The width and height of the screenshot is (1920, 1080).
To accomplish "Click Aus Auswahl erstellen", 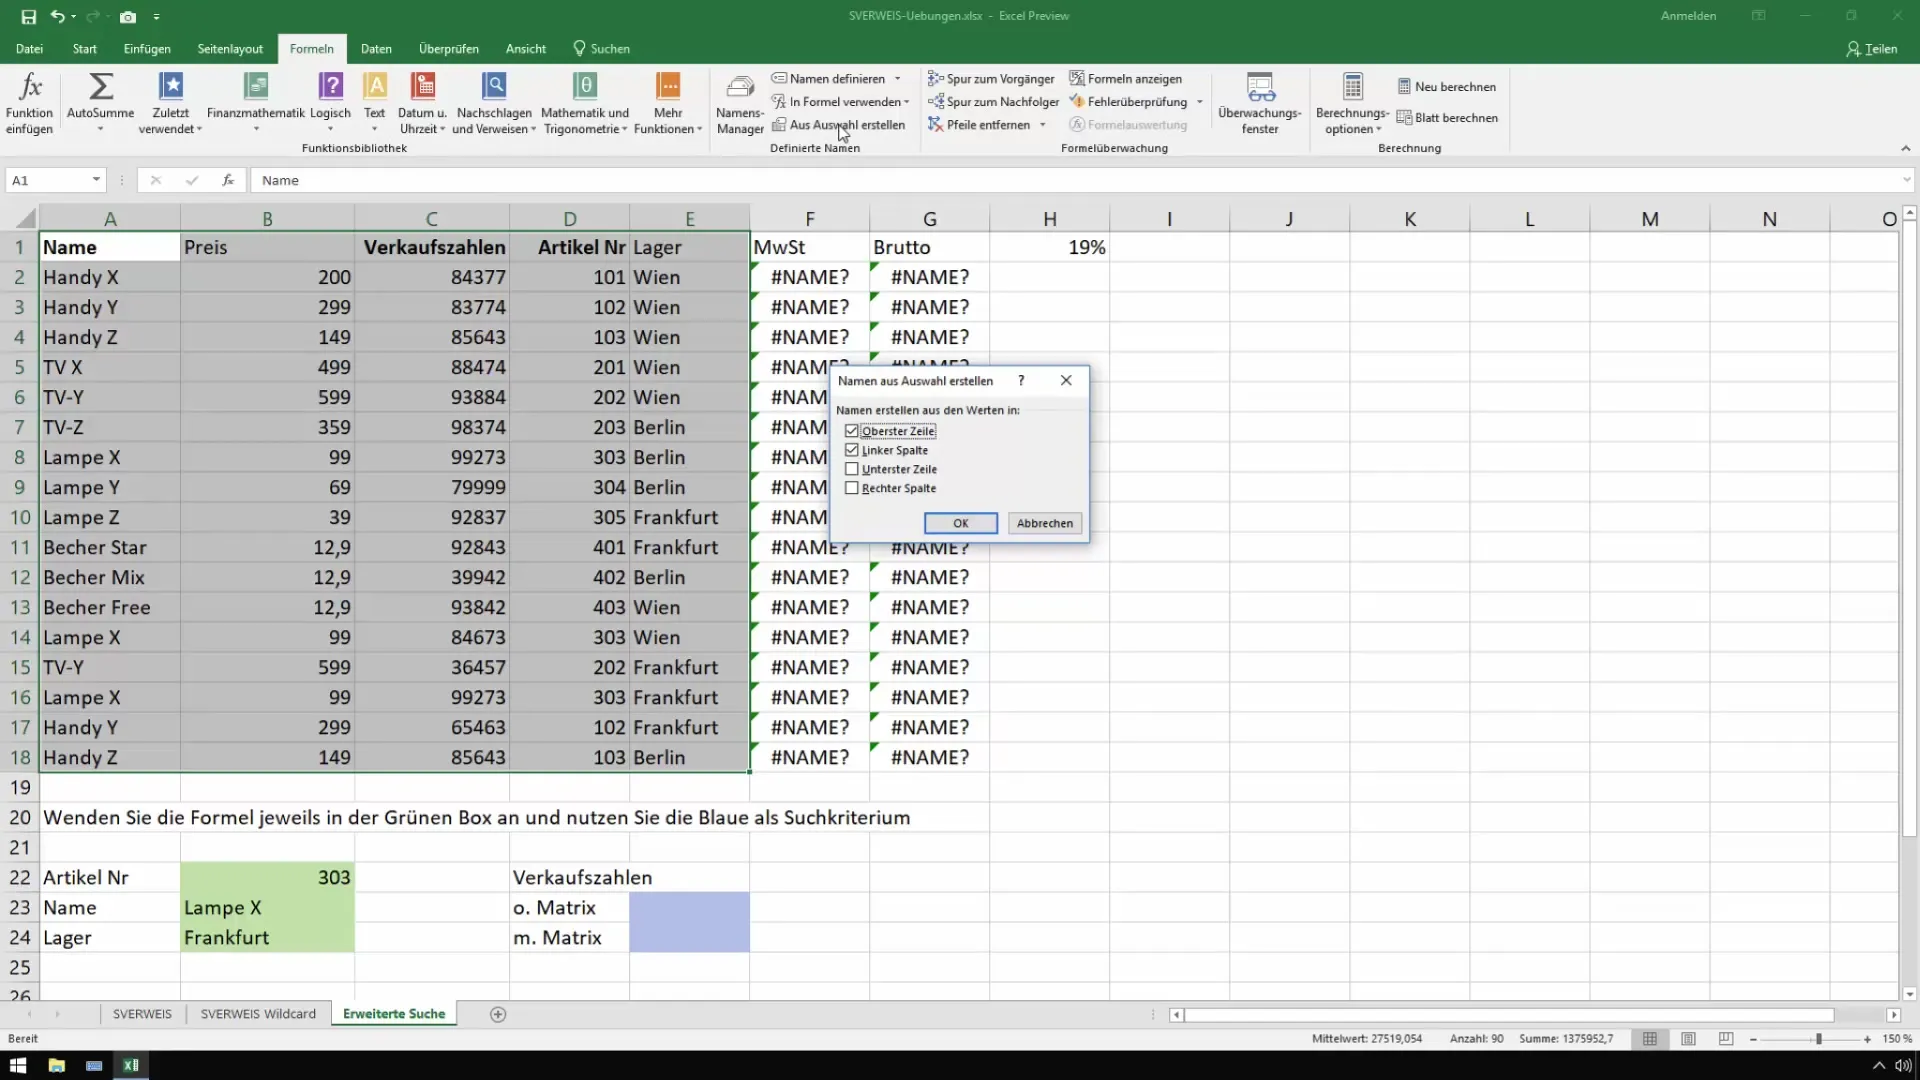I will point(838,125).
